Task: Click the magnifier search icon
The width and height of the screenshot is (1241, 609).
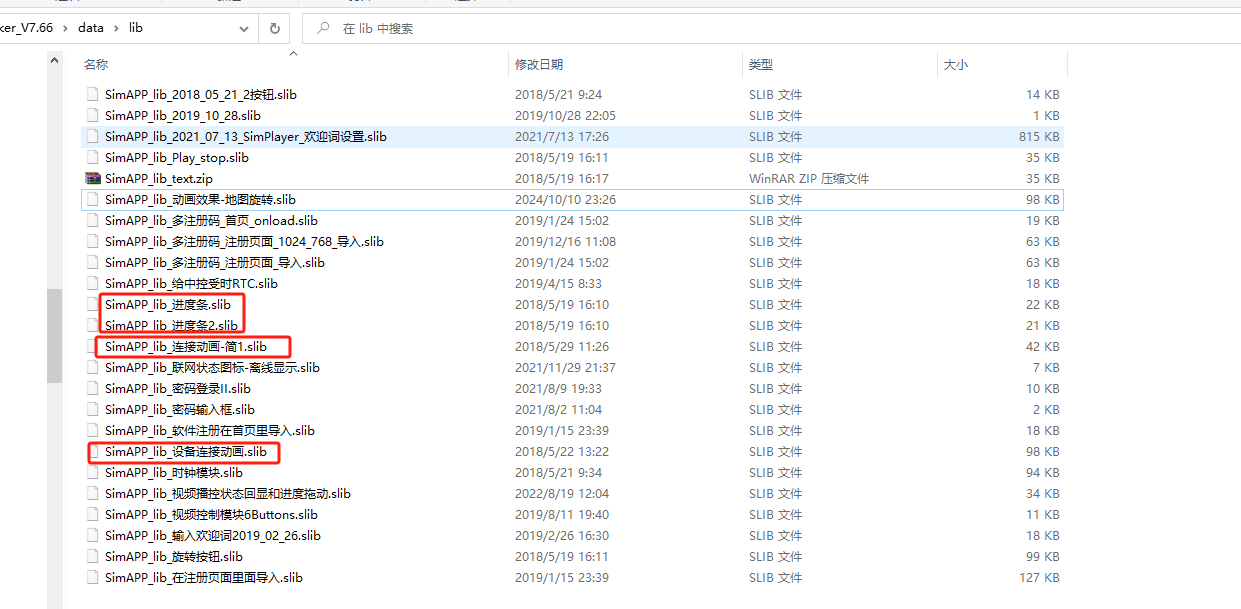Action: click(x=323, y=28)
